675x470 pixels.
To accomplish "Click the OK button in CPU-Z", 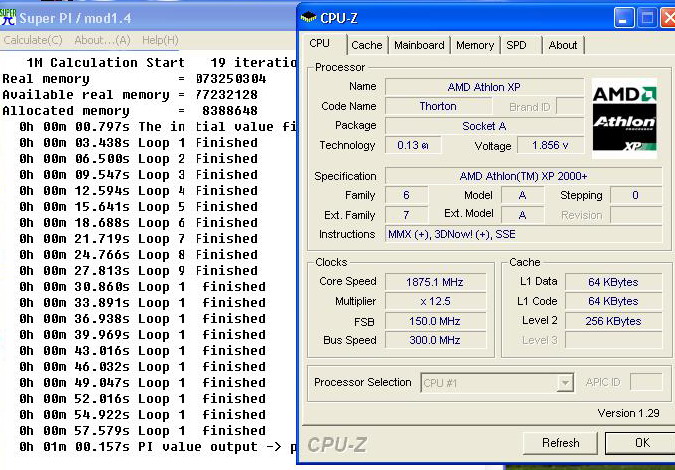I will (641, 443).
